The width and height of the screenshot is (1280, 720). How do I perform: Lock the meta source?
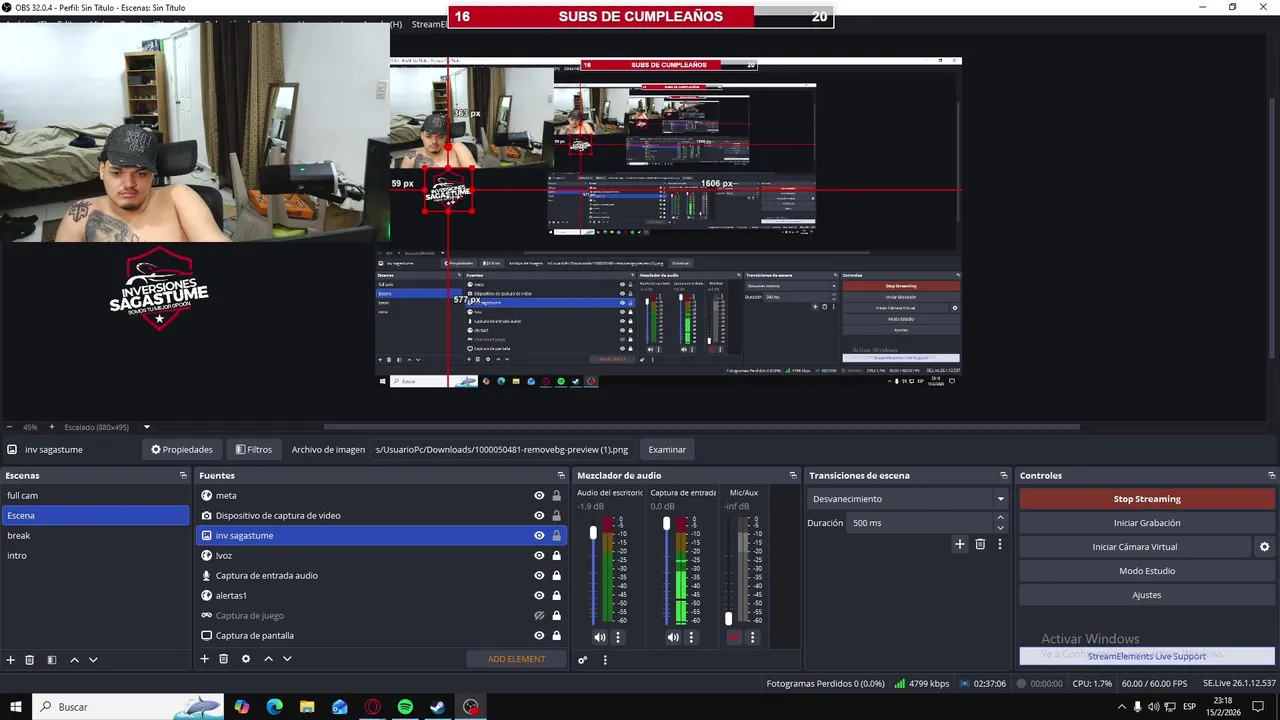pyautogui.click(x=556, y=496)
